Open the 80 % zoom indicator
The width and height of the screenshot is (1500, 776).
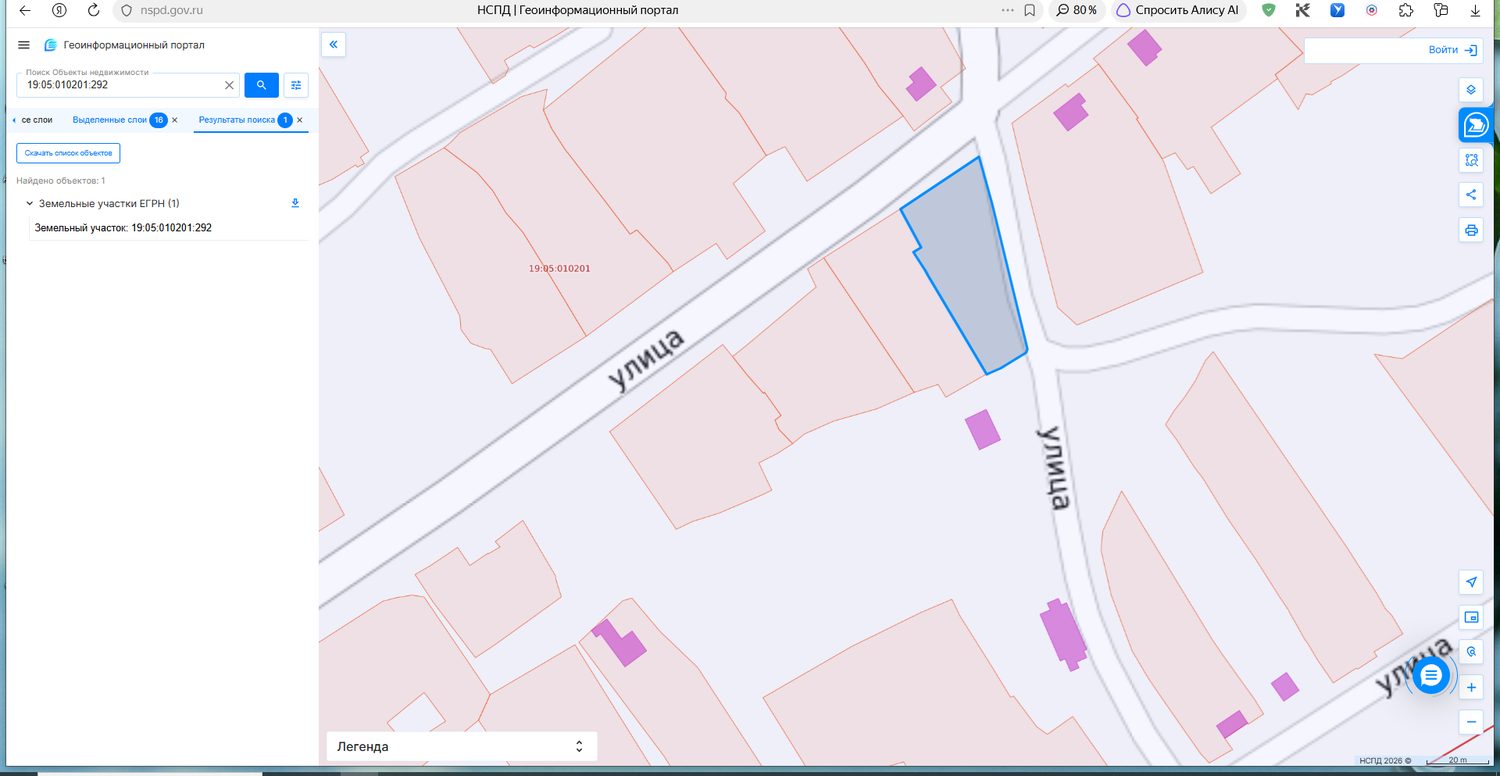(1076, 10)
